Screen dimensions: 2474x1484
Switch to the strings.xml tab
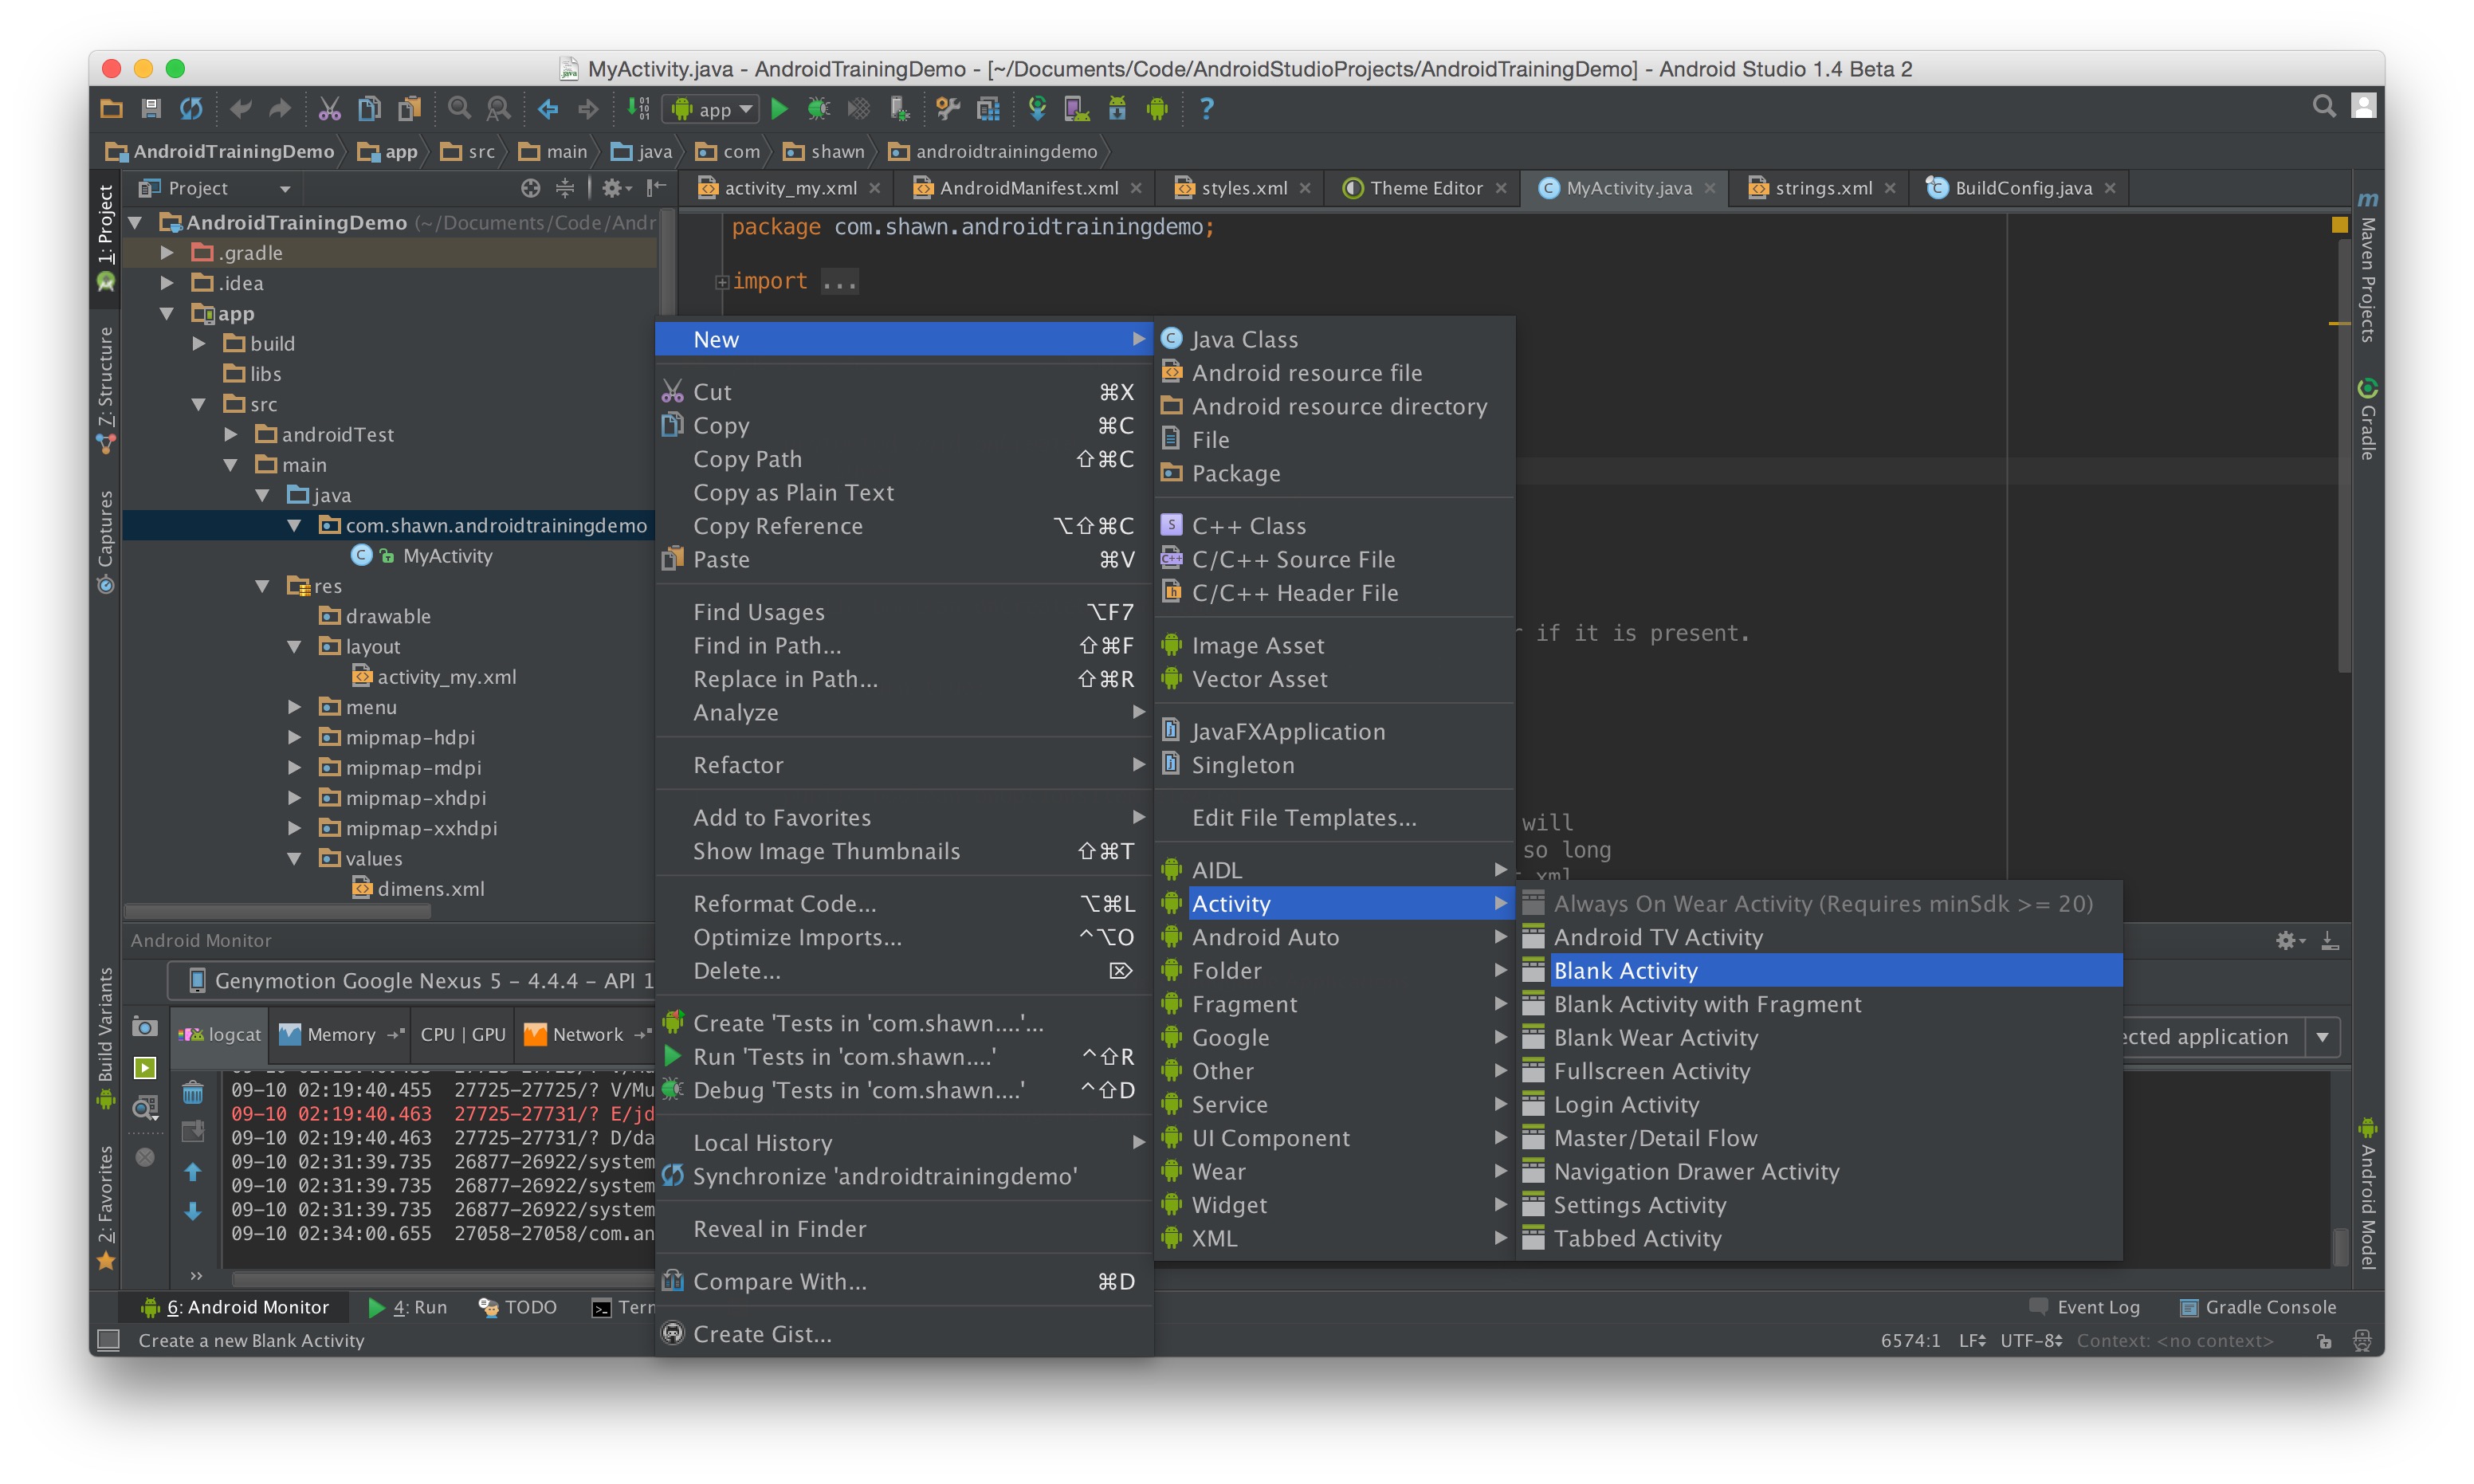point(1822,188)
